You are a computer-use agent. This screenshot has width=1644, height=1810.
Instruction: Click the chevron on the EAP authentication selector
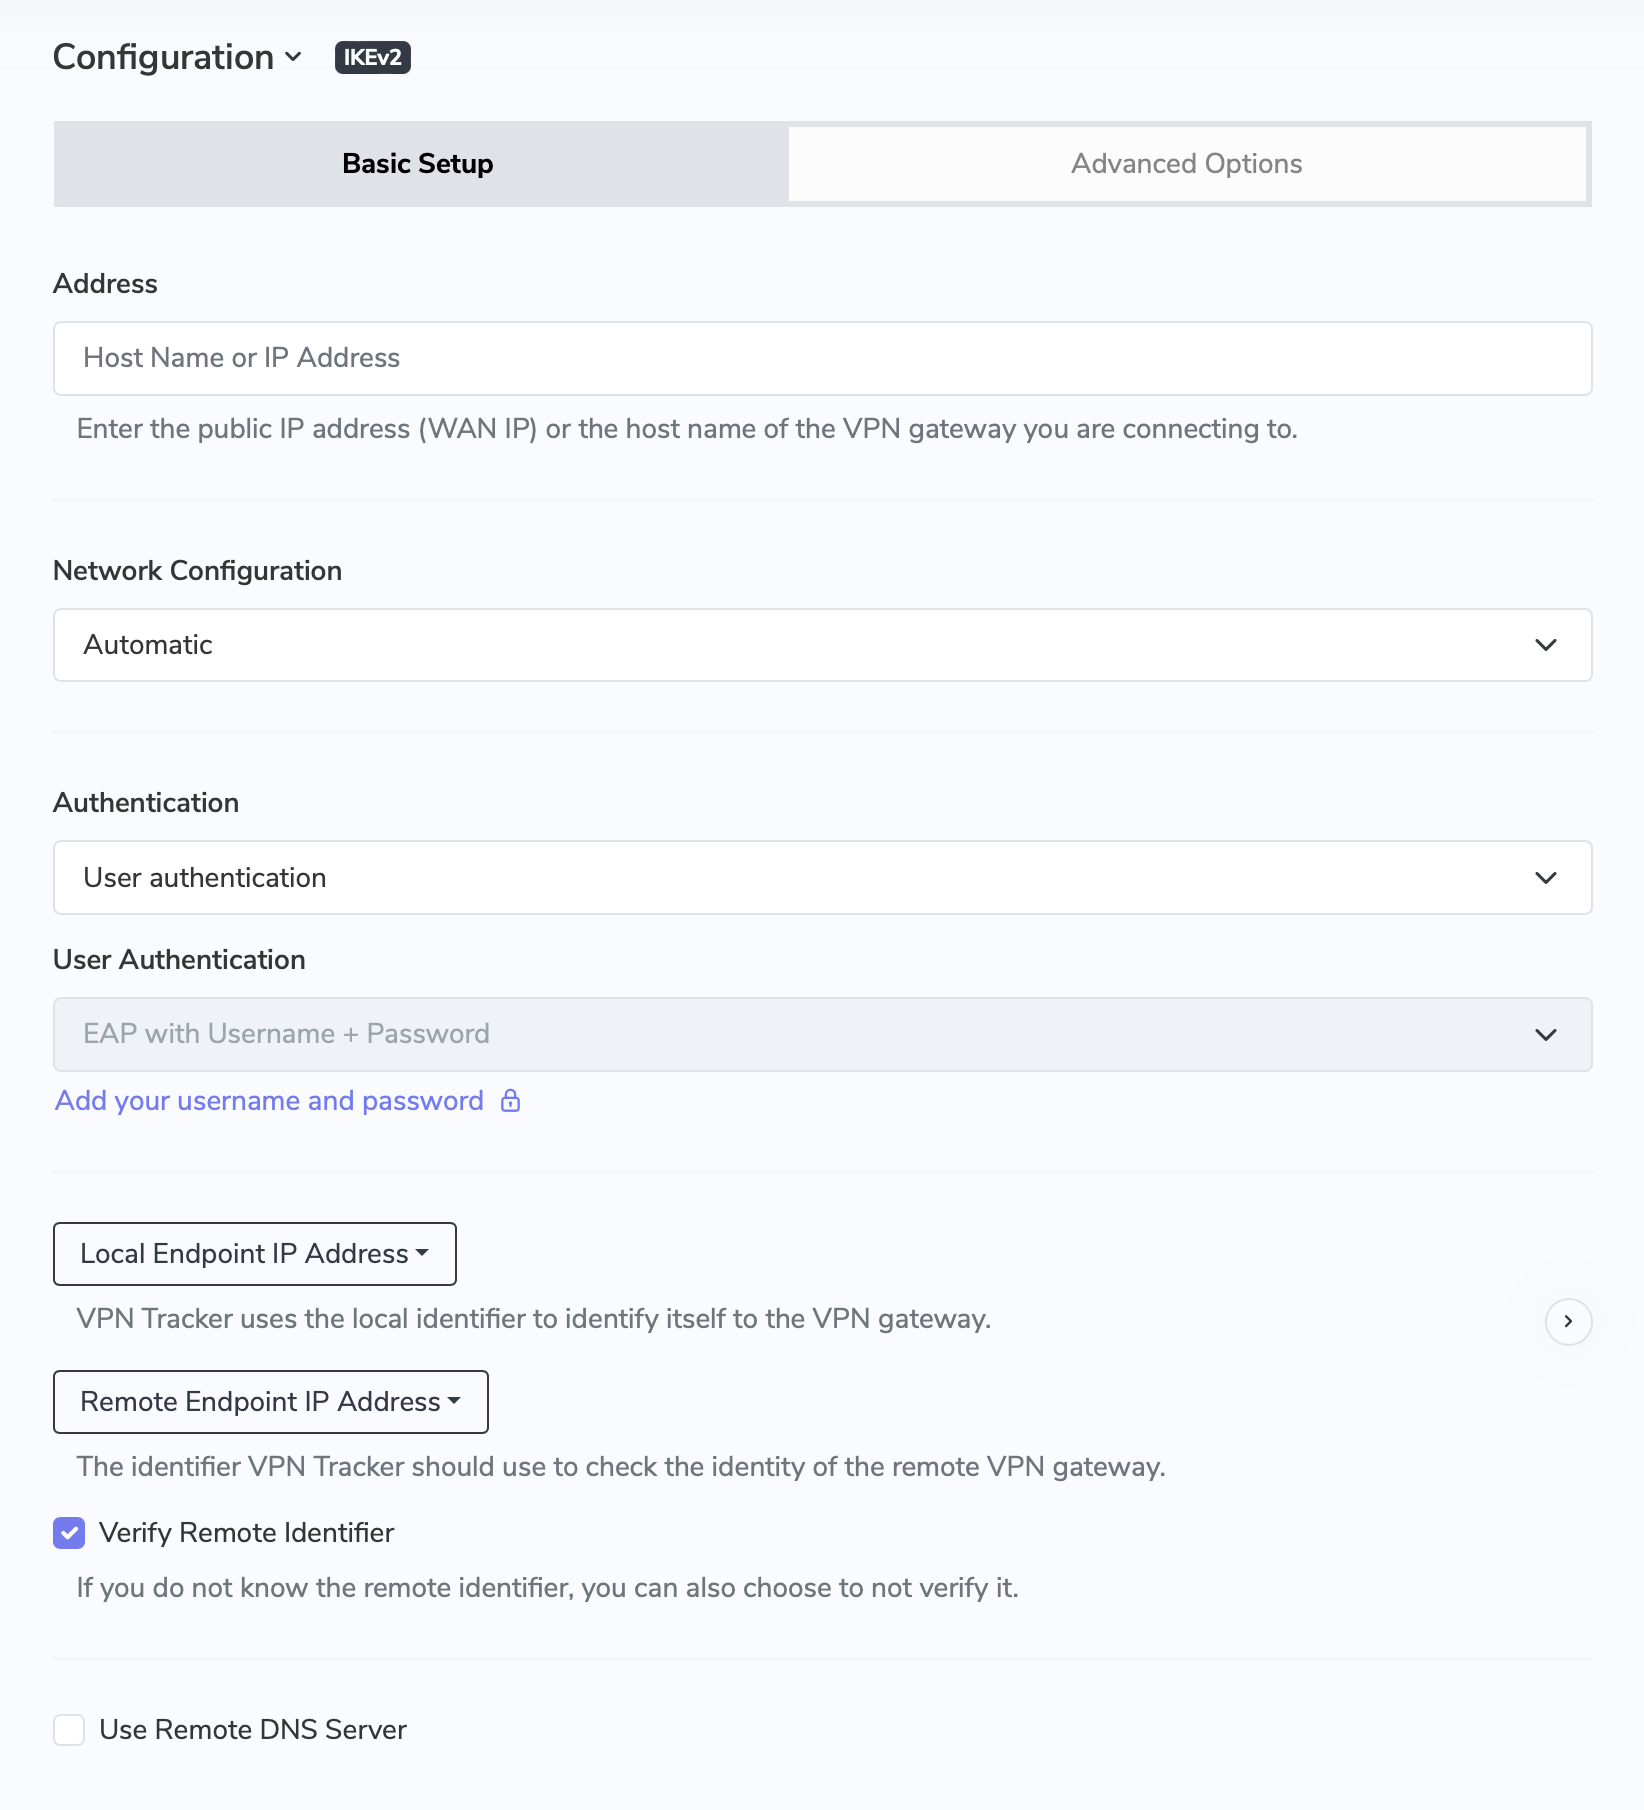click(x=1546, y=1034)
